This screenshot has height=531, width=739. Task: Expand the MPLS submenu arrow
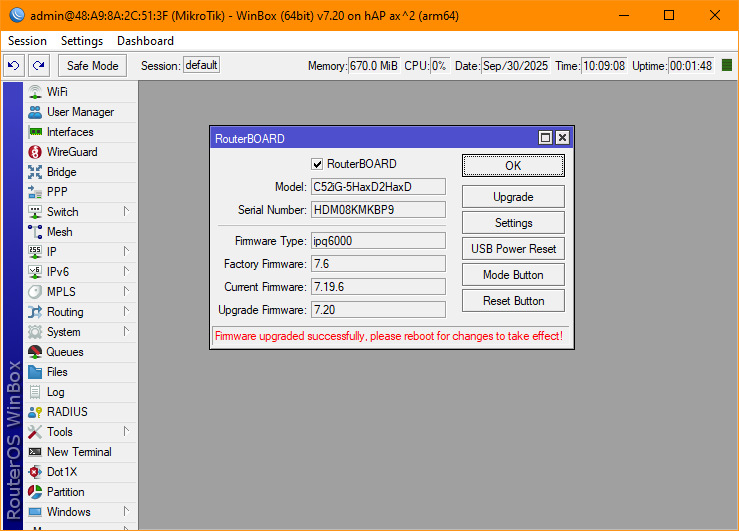126,291
